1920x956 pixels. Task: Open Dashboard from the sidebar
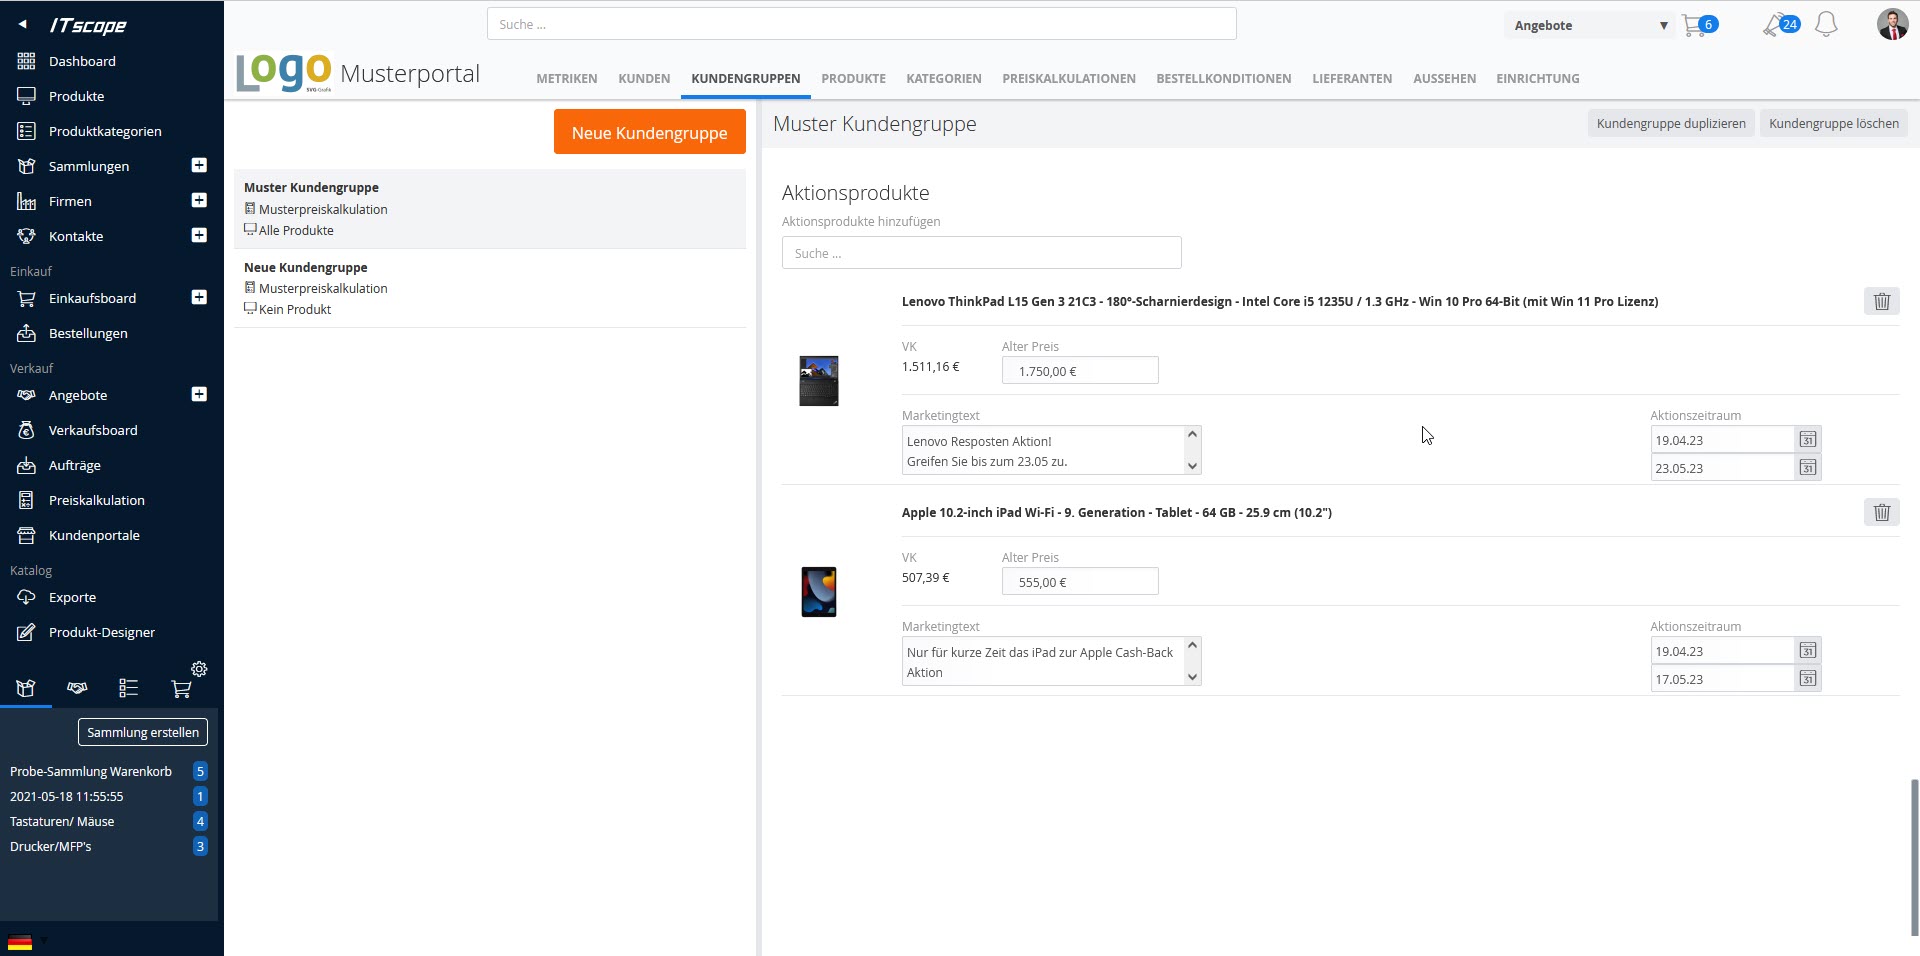pyautogui.click(x=82, y=61)
